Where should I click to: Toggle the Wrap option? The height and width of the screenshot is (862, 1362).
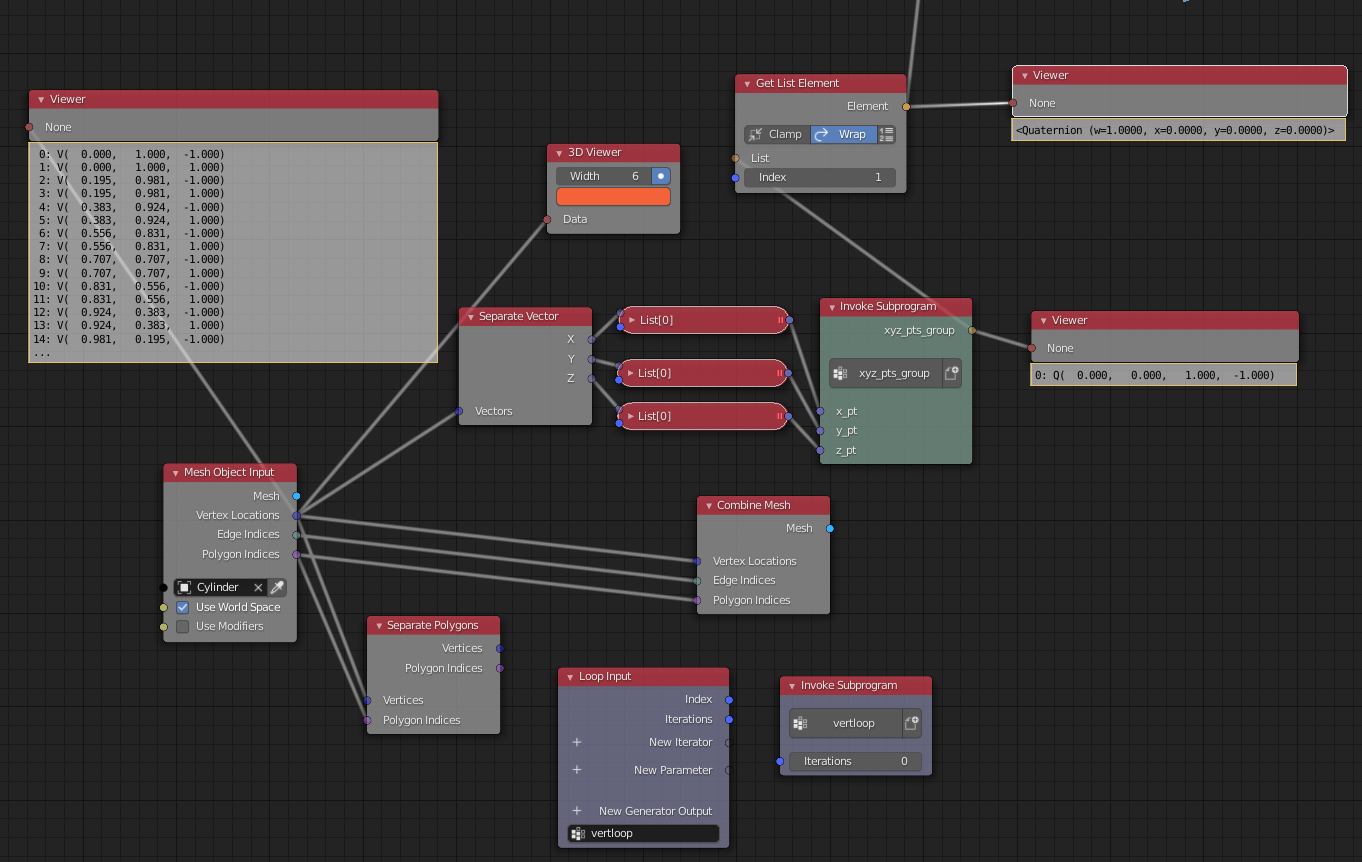[x=844, y=134]
